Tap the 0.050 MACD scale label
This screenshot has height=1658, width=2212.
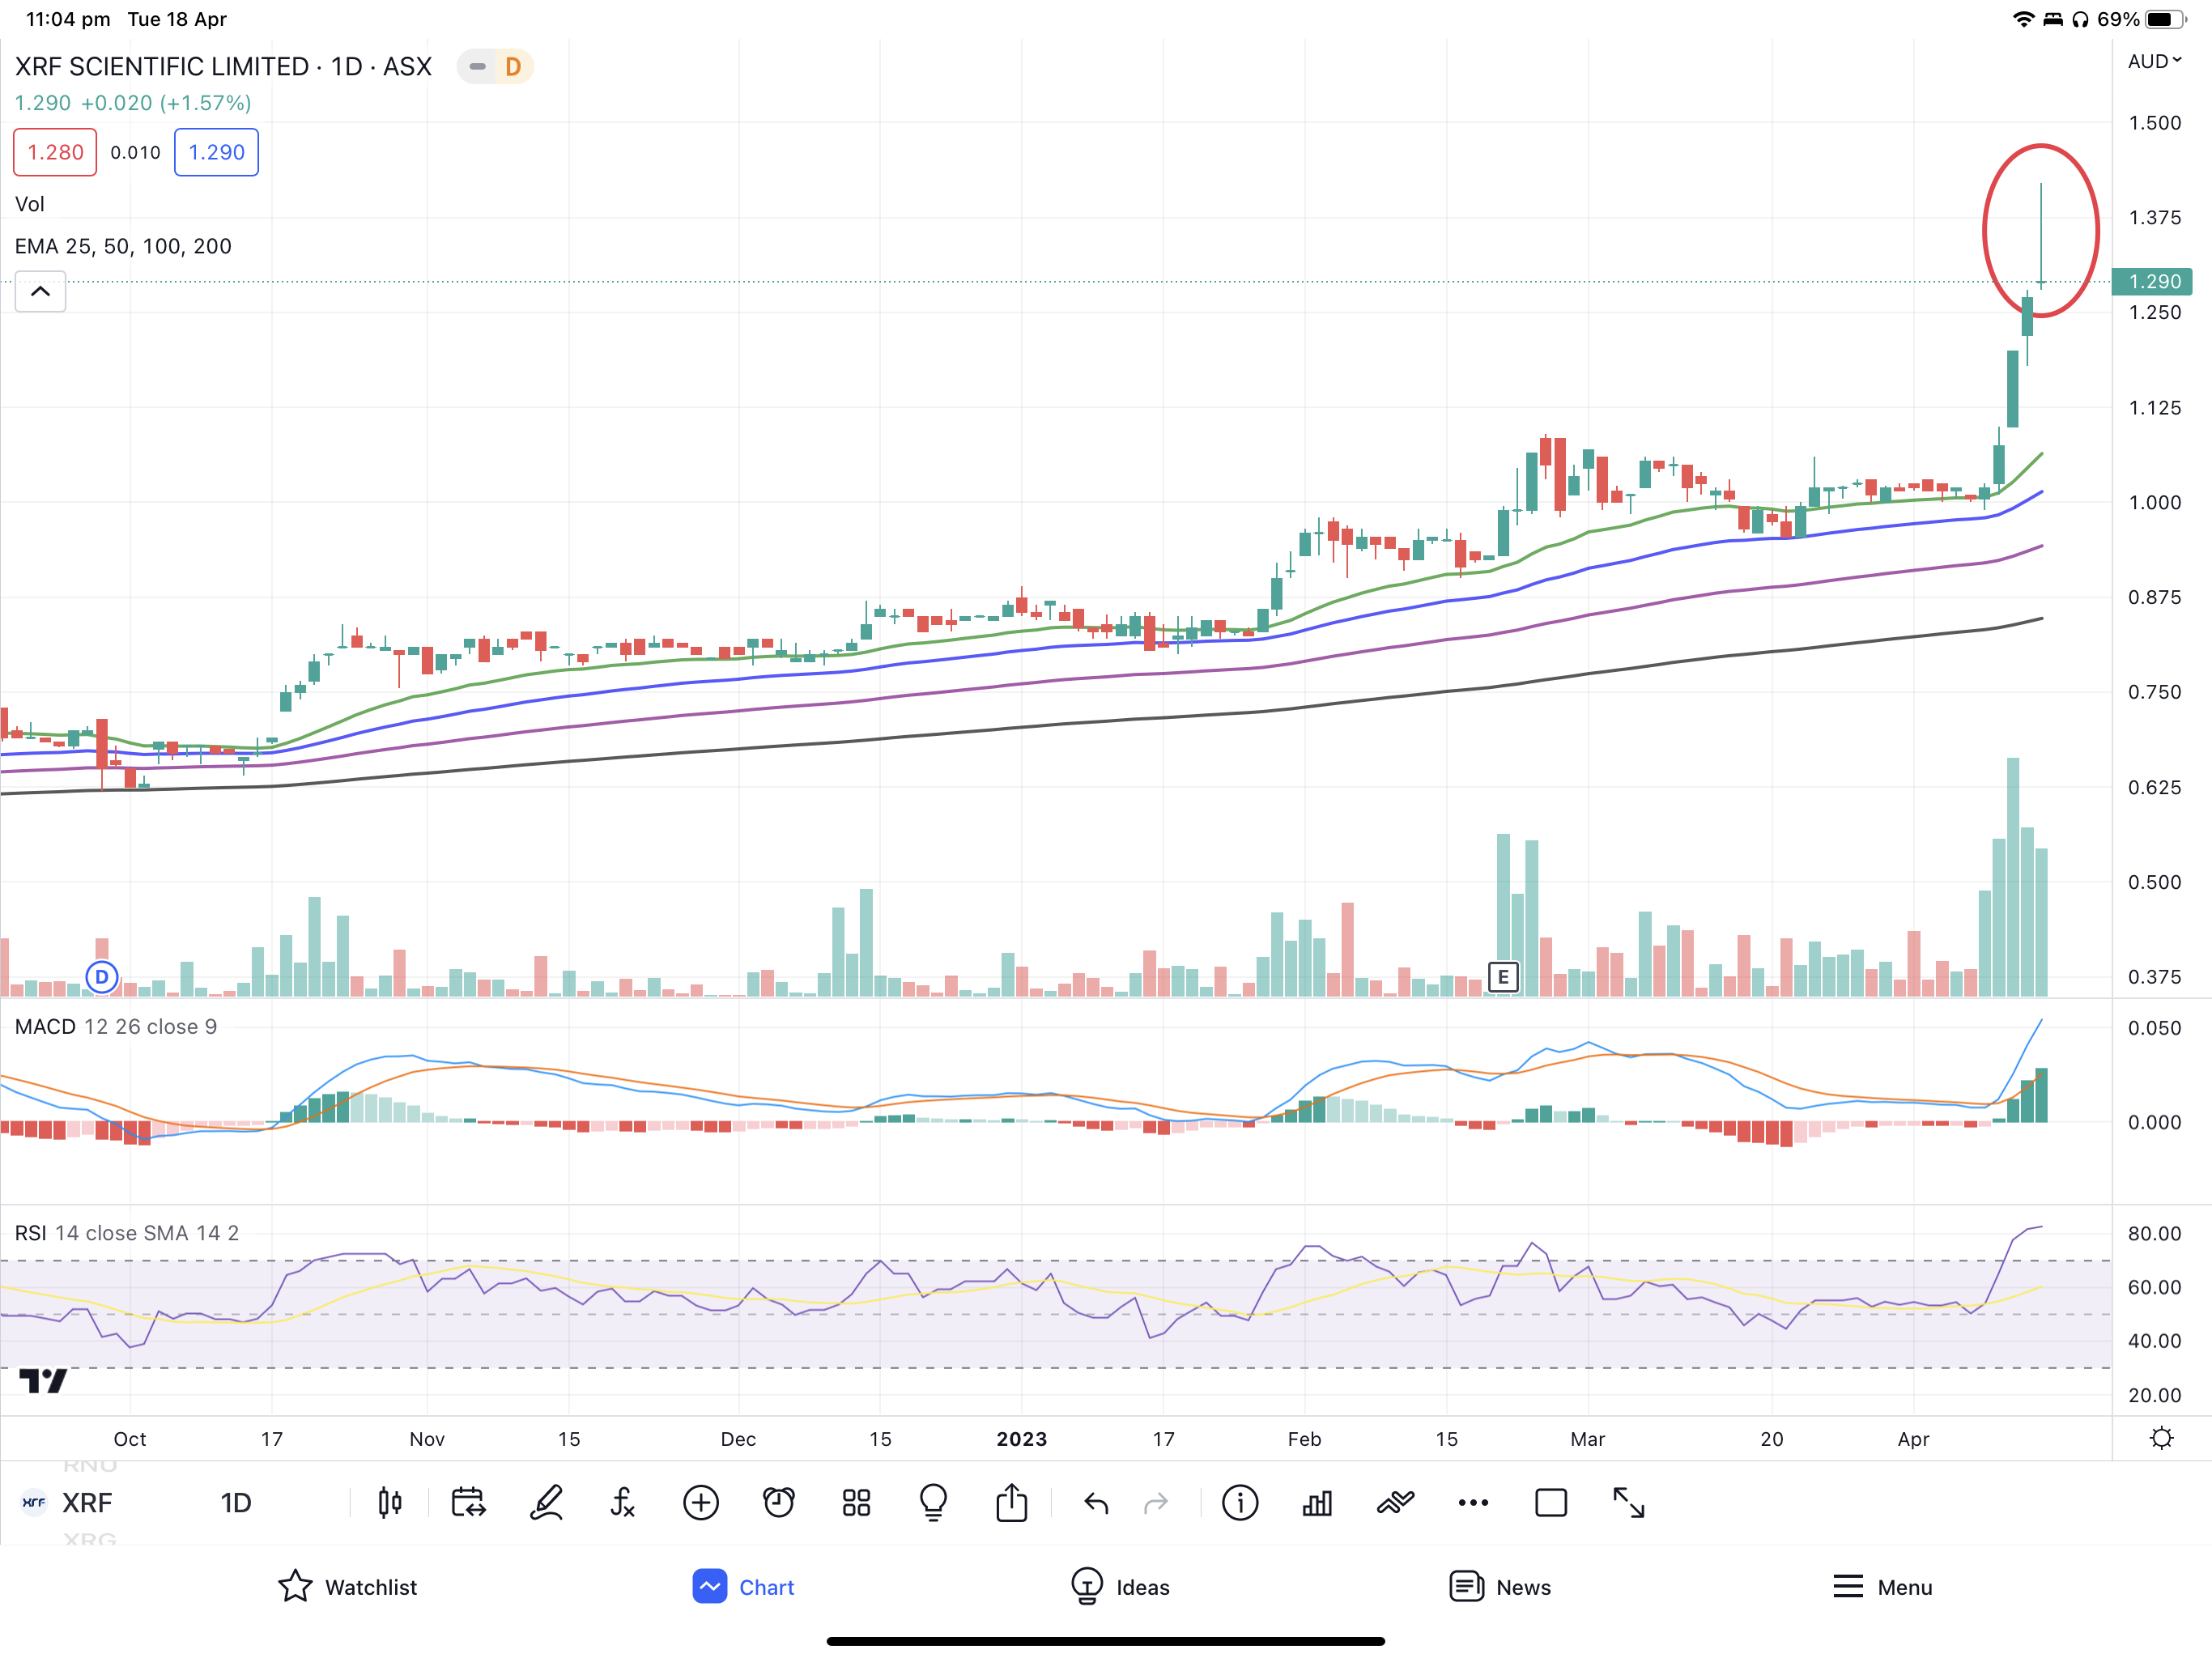point(2155,1028)
